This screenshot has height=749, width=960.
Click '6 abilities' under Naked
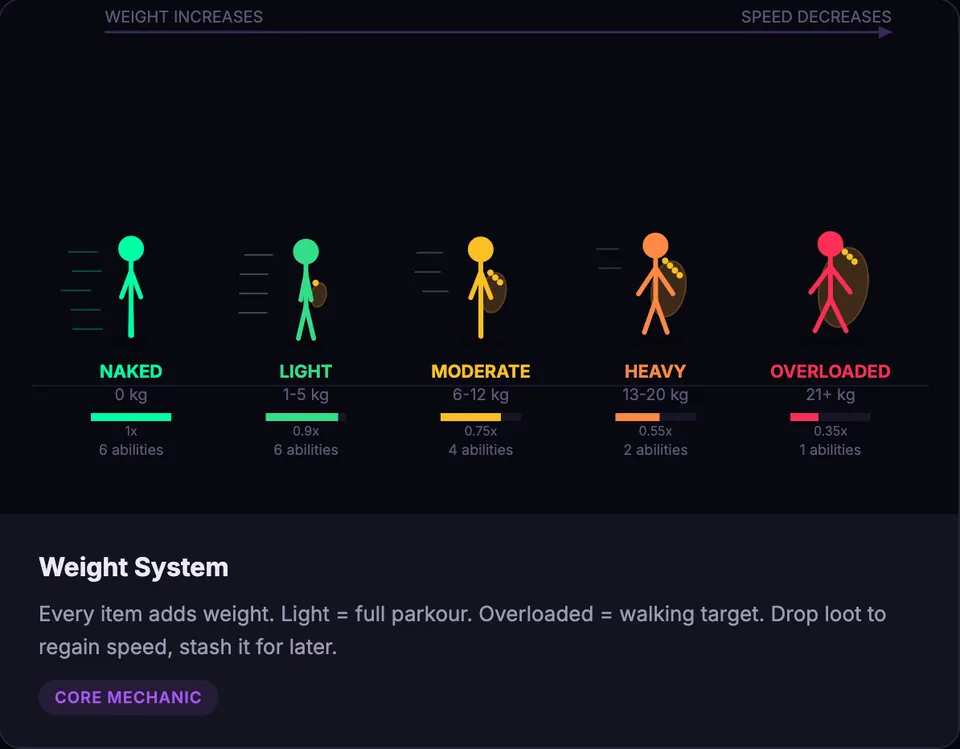[131, 450]
